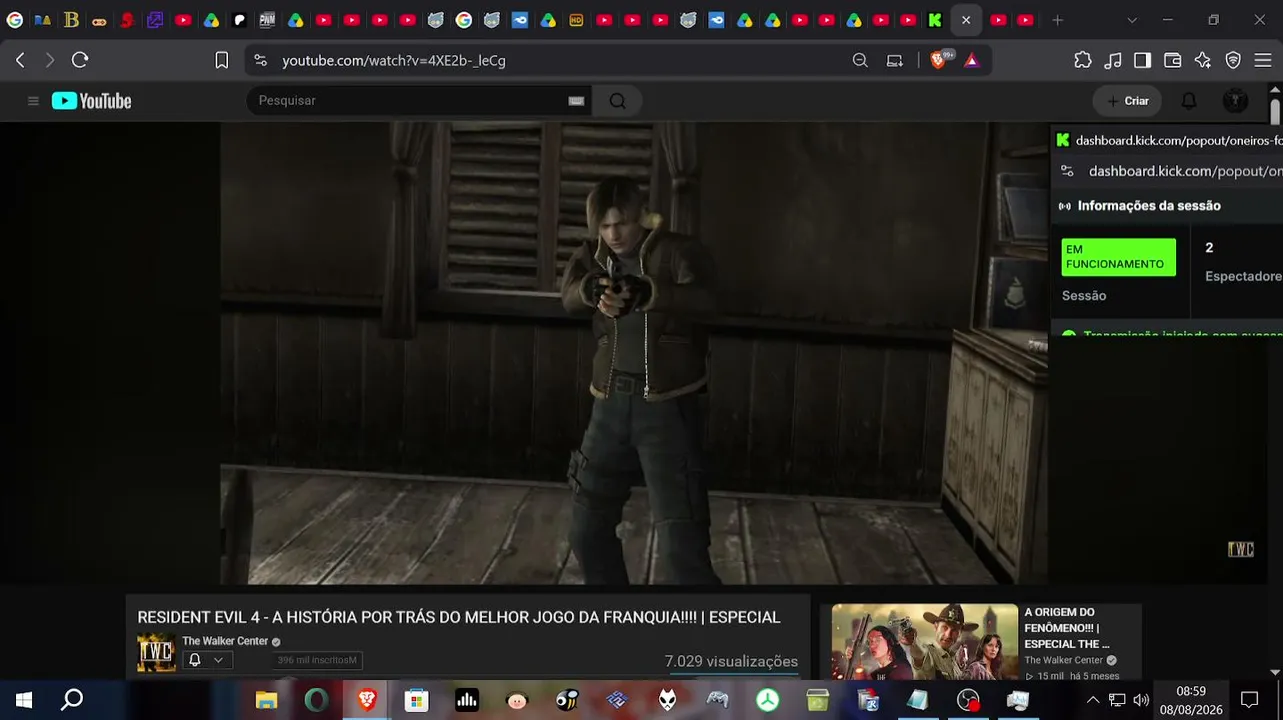Open The Walker Center channel avatar
The image size is (1283, 720).
pos(156,652)
